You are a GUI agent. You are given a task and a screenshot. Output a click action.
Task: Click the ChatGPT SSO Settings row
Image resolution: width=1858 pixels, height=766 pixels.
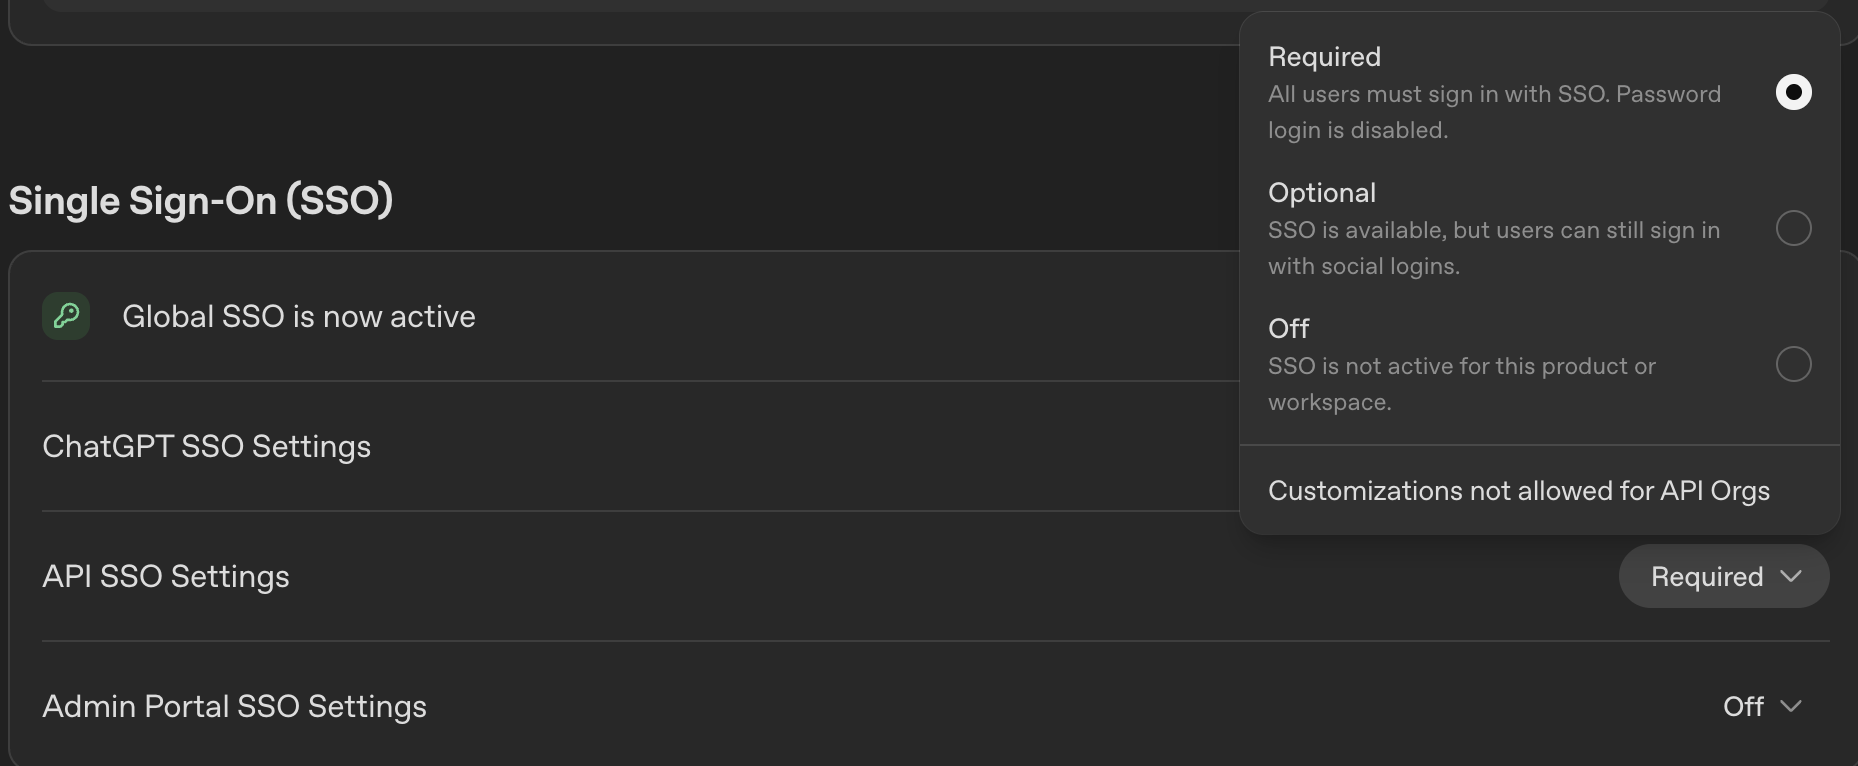coord(206,447)
